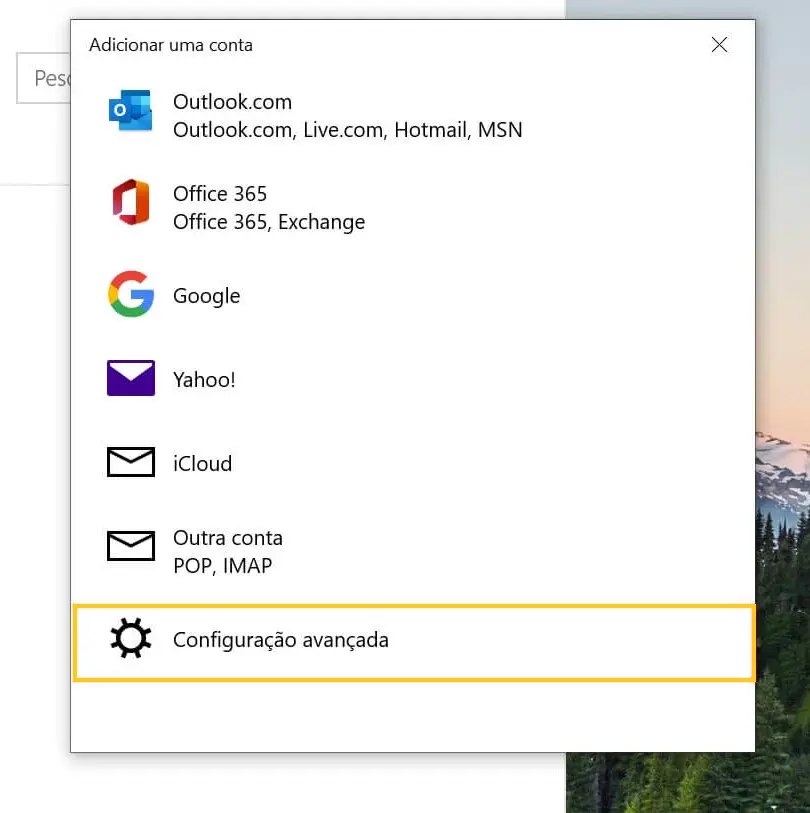Click the gear icon for Configuração avançada
Viewport: 810px width, 813px height.
pyautogui.click(x=131, y=638)
